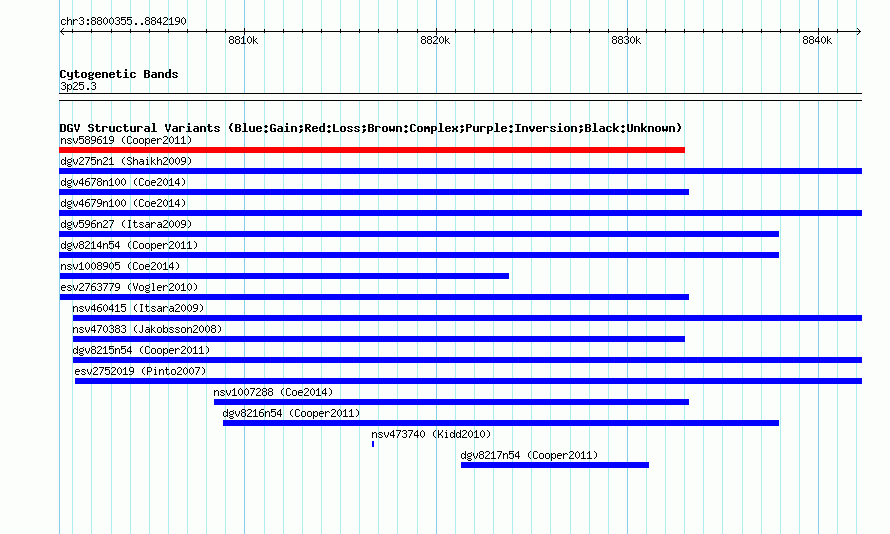Click the ruler's left end arrow

[x=62, y=31]
